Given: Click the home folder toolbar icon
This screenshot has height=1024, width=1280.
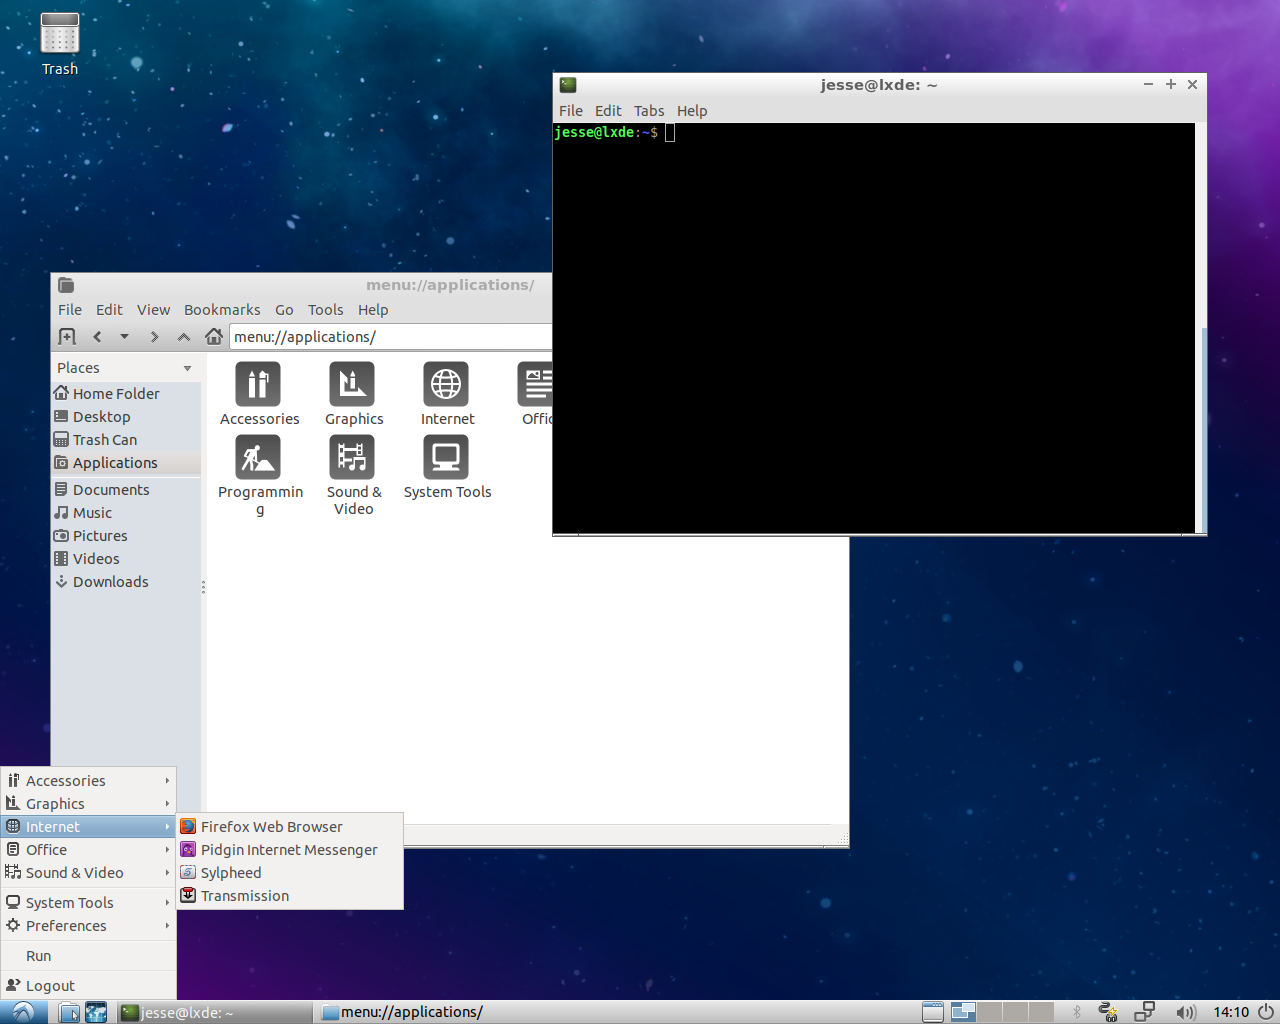Looking at the screenshot, I should click(213, 337).
